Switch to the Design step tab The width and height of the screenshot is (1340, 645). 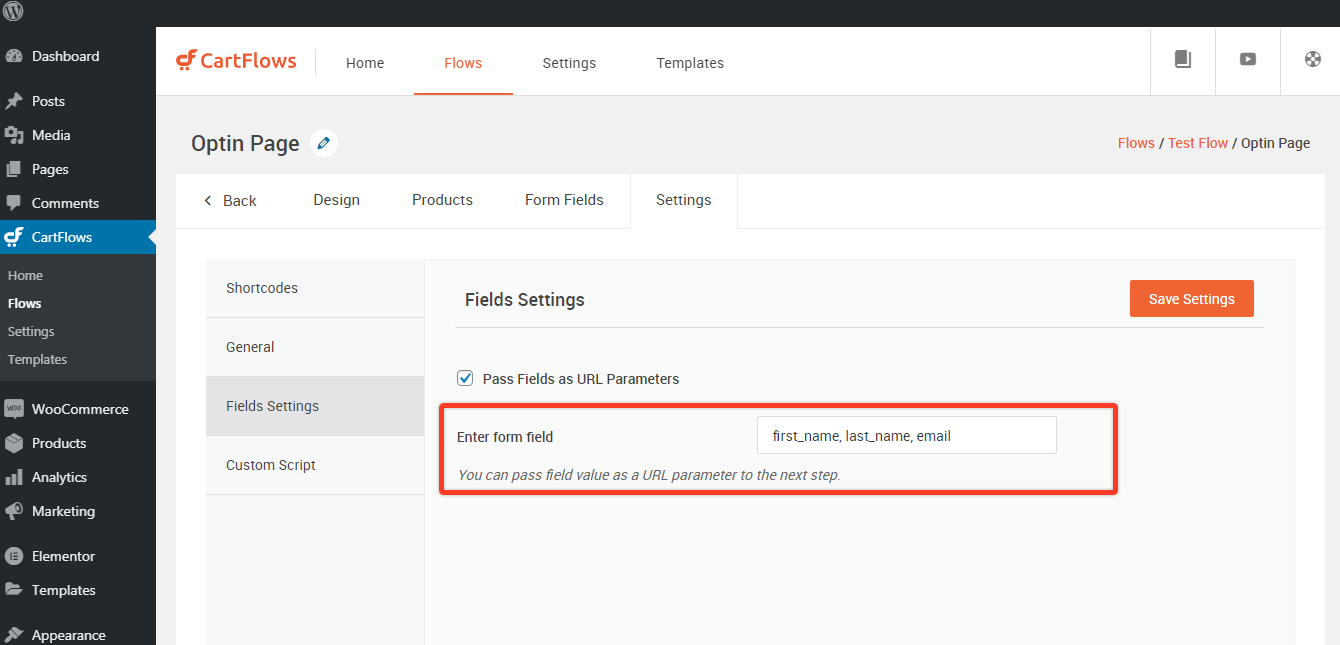pyautogui.click(x=336, y=200)
